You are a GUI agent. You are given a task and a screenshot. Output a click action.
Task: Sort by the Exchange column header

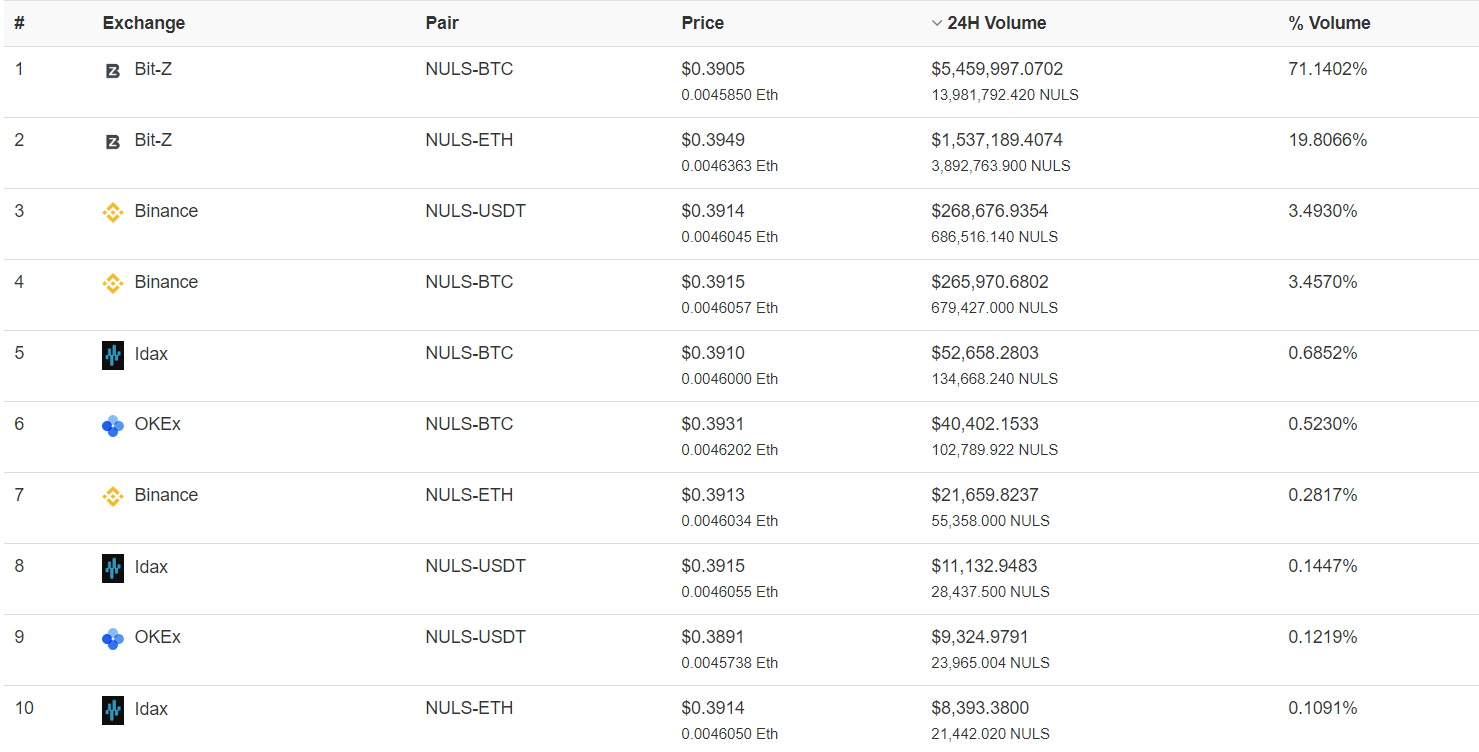coord(143,23)
